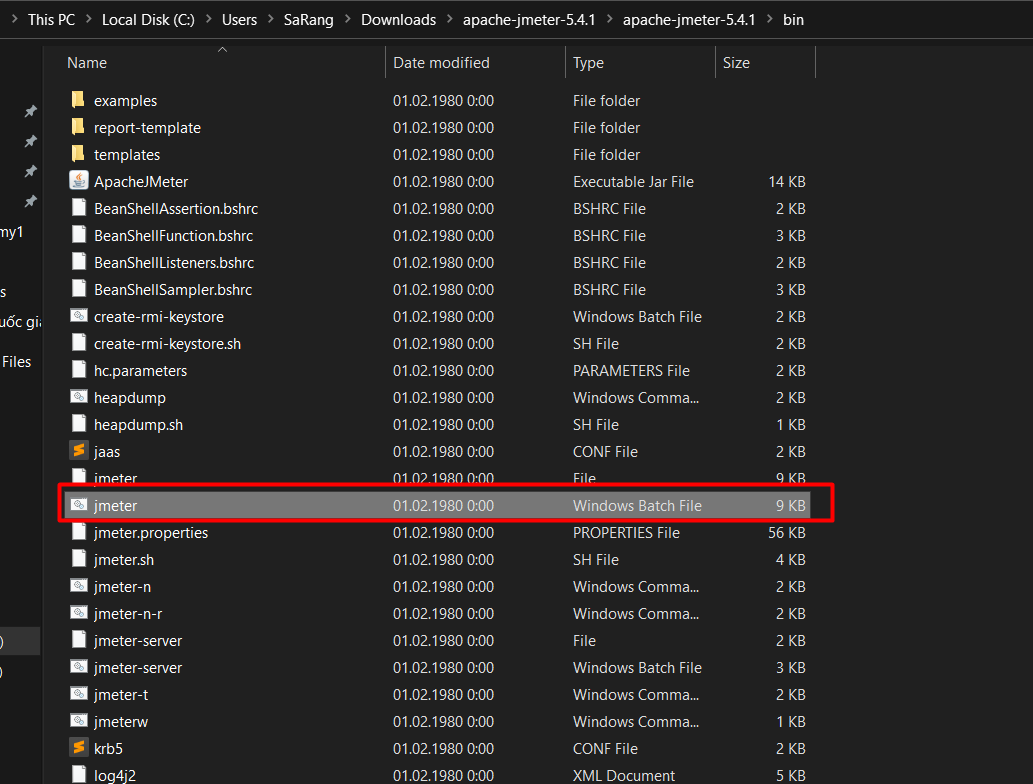The width and height of the screenshot is (1033, 784).
Task: Select the hc.parameters file name
Action: (x=140, y=371)
